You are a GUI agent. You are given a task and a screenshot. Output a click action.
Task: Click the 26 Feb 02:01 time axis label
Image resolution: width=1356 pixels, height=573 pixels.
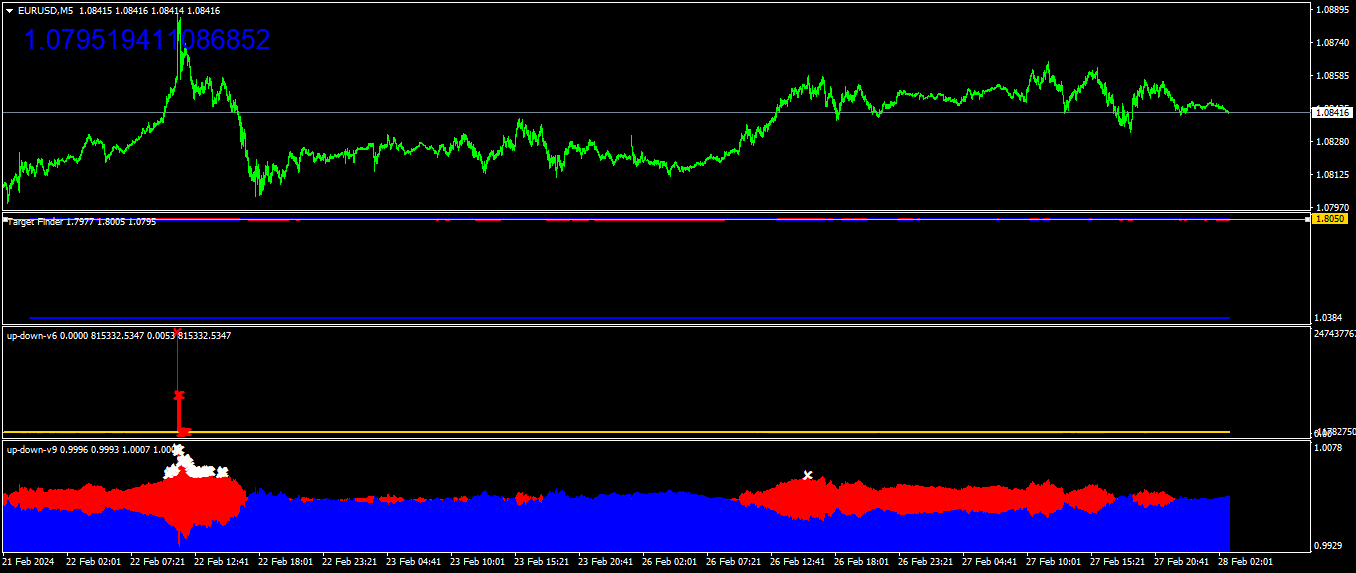669,562
